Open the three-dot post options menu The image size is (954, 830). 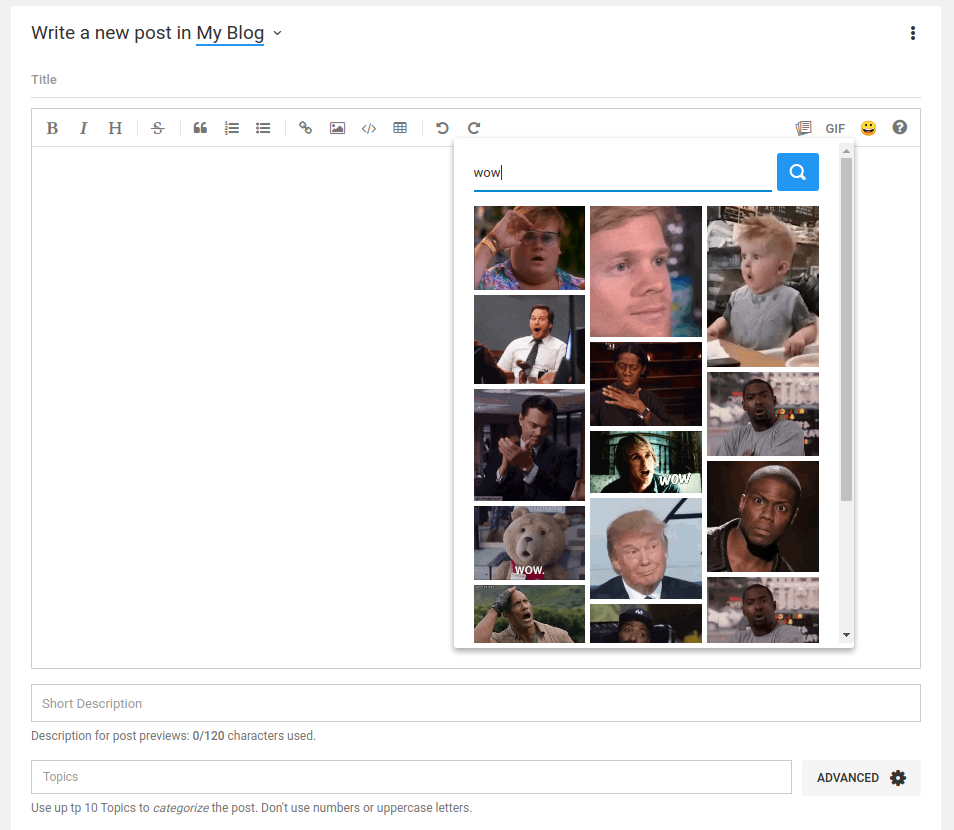tap(913, 33)
